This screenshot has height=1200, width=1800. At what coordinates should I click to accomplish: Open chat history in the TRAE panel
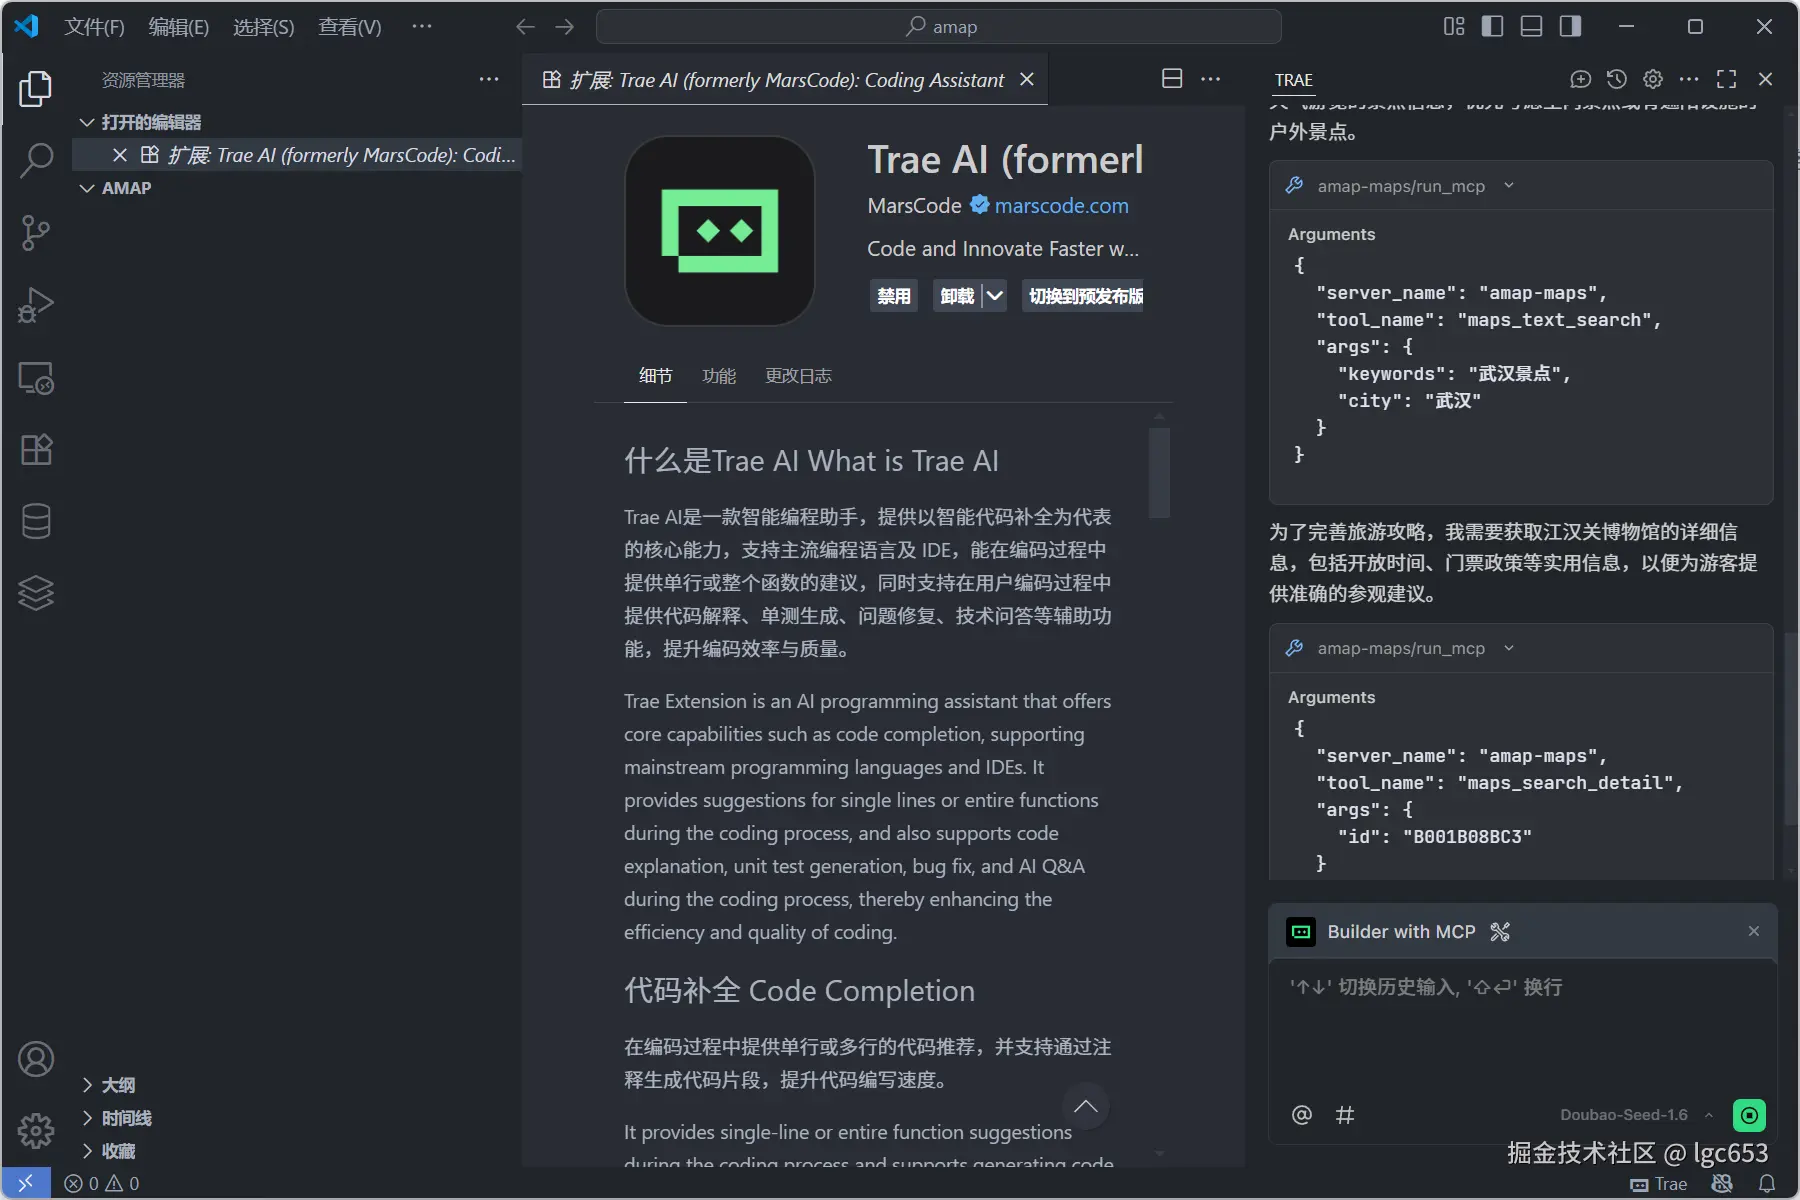coord(1617,79)
